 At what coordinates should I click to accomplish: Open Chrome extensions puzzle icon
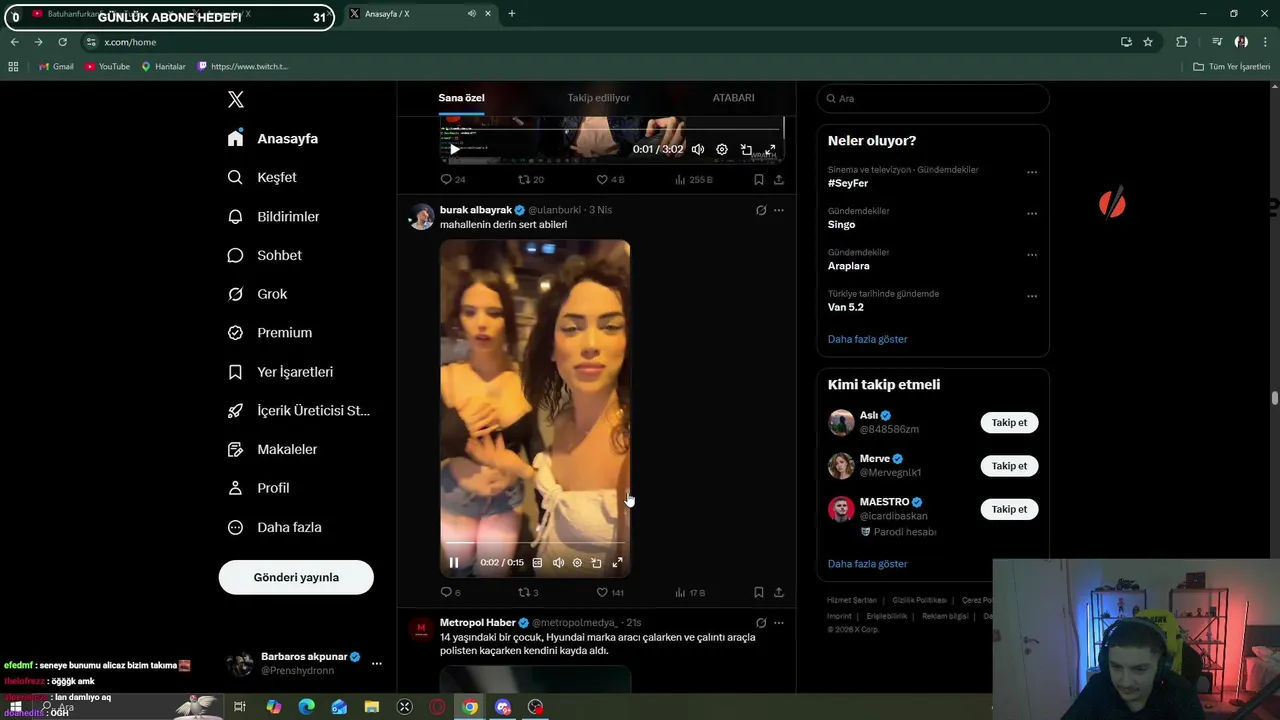tap(1181, 42)
